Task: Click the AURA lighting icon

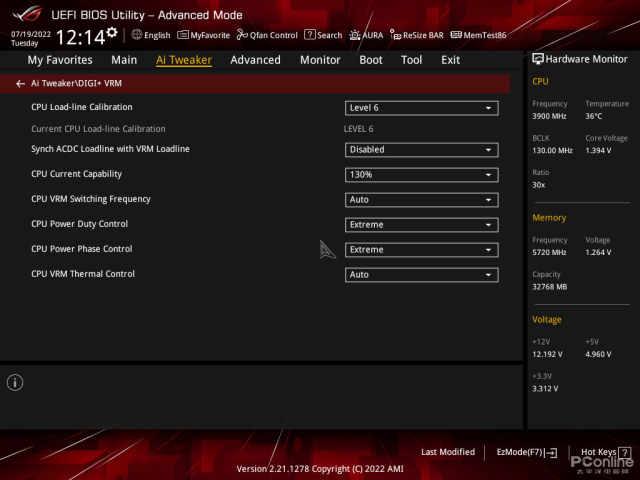Action: point(355,35)
